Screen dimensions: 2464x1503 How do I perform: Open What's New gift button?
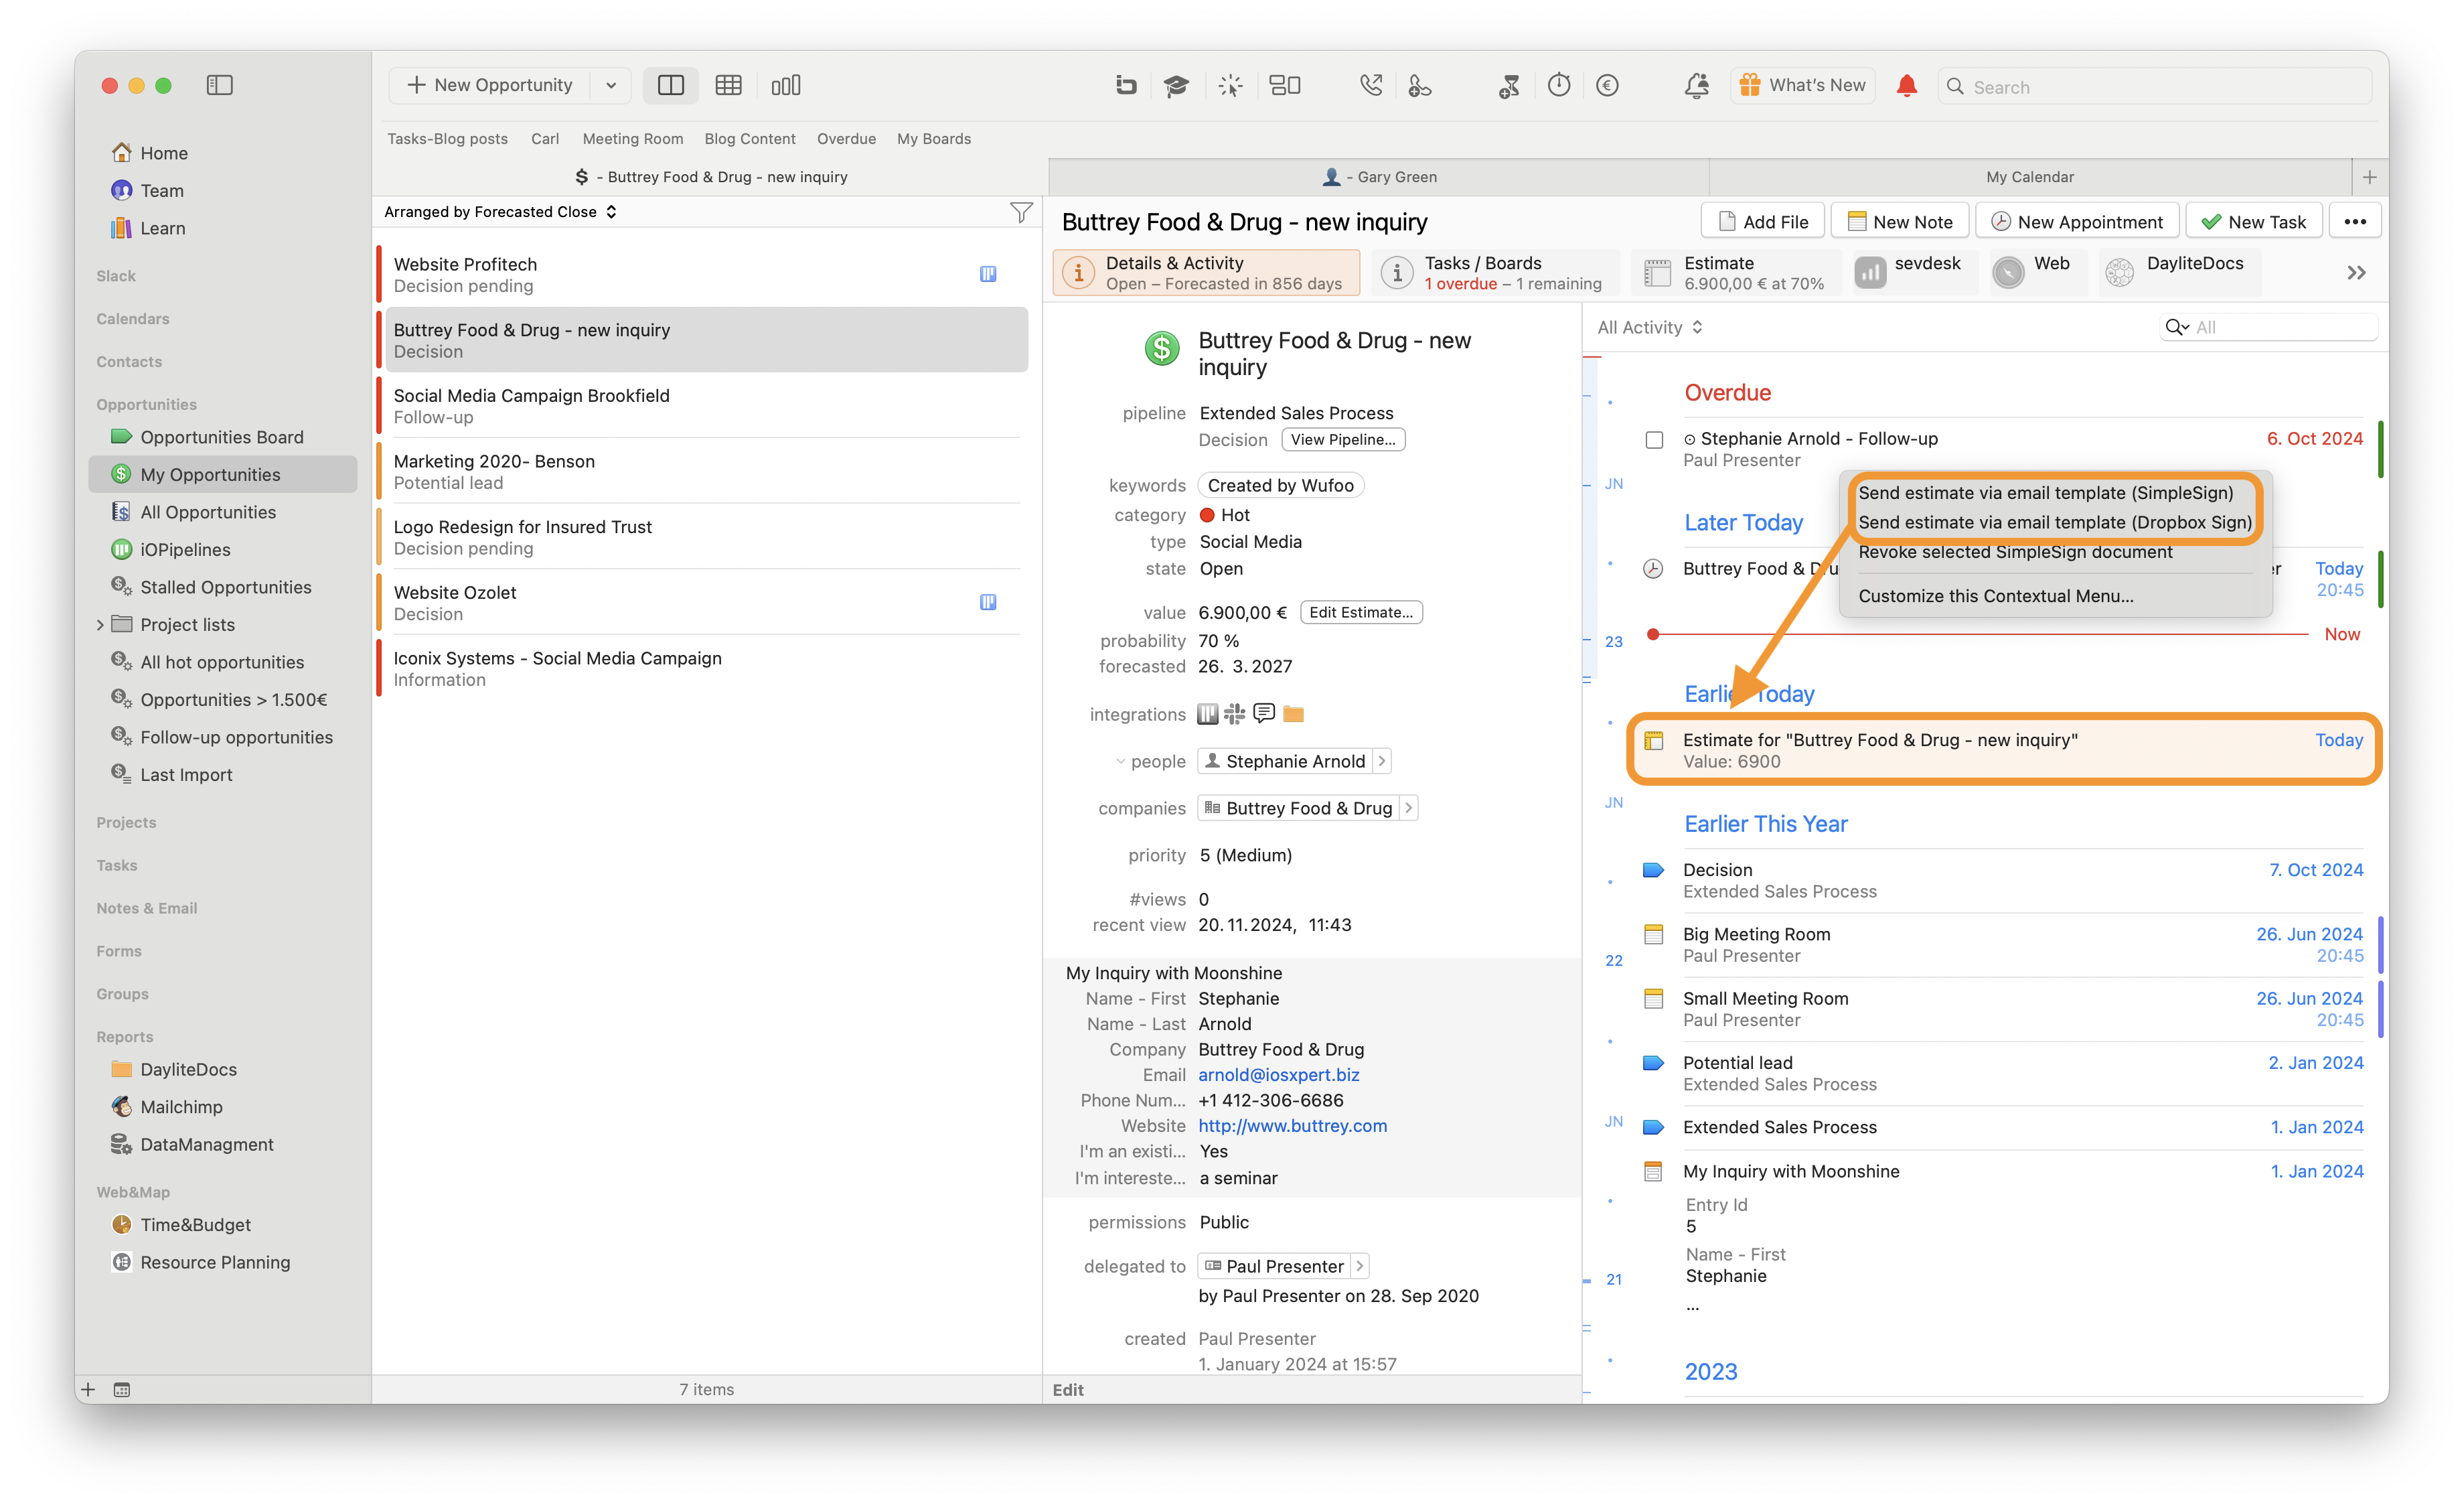click(x=1802, y=86)
